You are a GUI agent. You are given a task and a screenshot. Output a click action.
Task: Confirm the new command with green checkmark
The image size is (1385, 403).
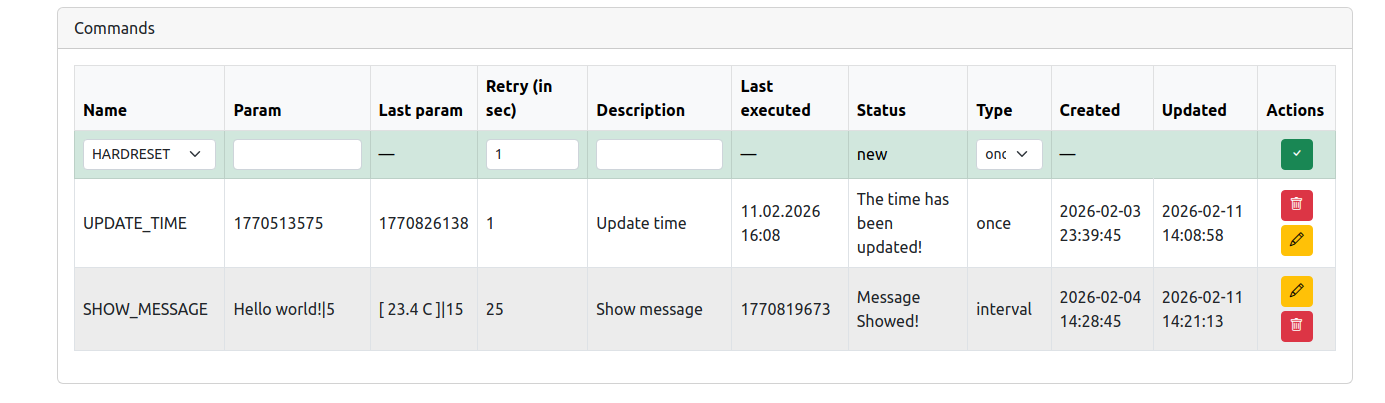(x=1296, y=154)
